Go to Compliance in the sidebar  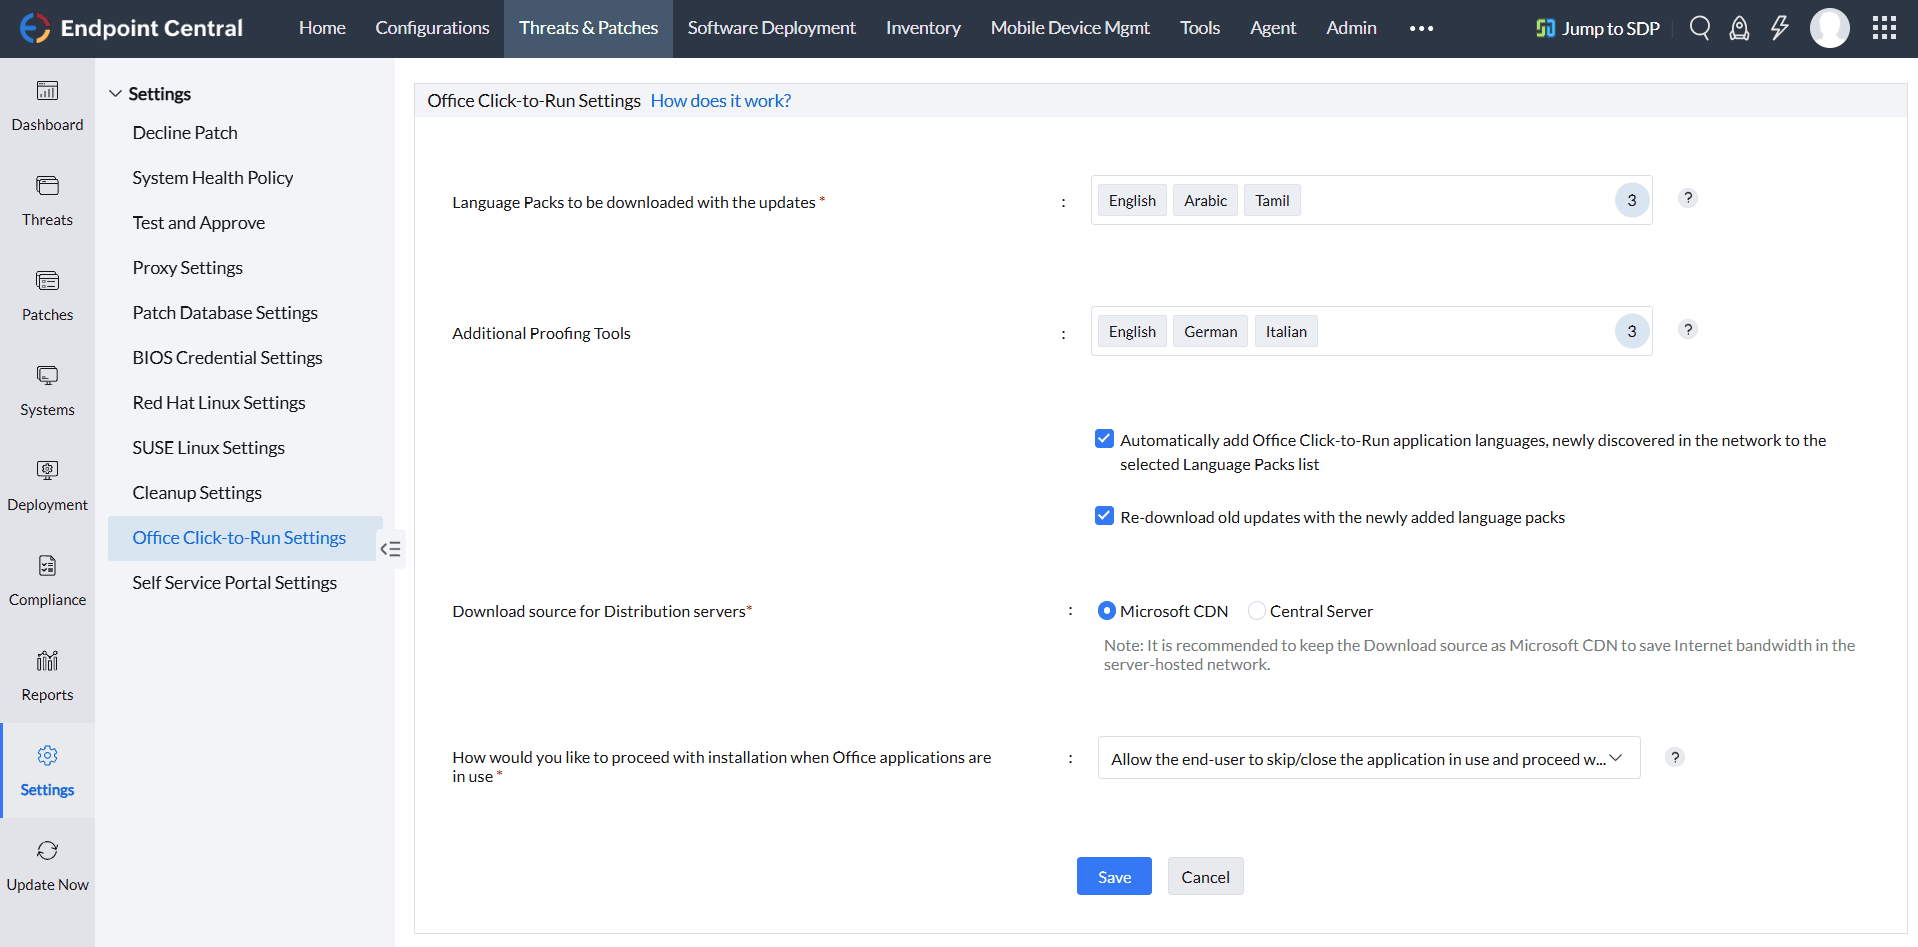(47, 579)
